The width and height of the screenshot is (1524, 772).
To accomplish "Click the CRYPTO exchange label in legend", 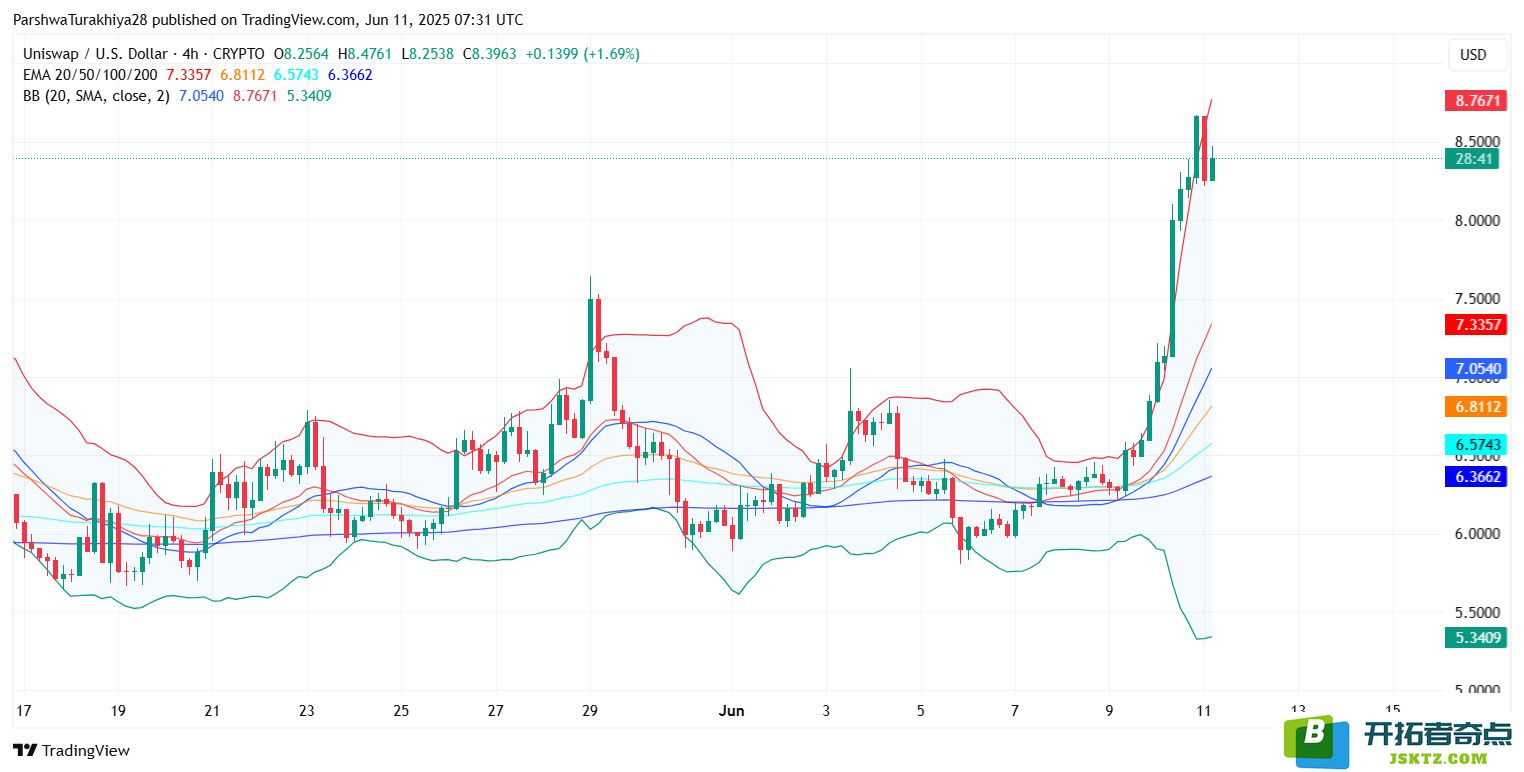I will [240, 54].
